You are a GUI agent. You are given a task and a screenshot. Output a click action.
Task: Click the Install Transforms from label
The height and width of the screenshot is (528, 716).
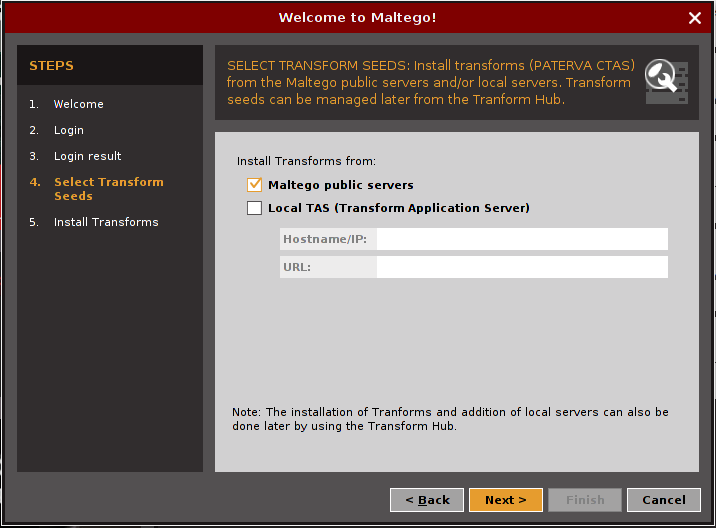(306, 161)
